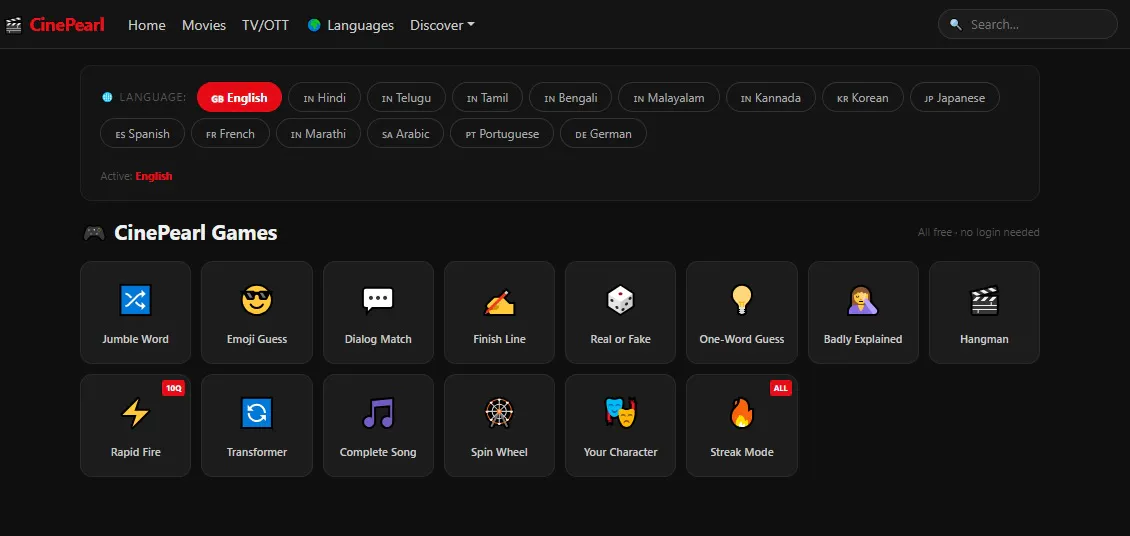
Task: Choose Spanish language pill
Action: click(x=143, y=133)
